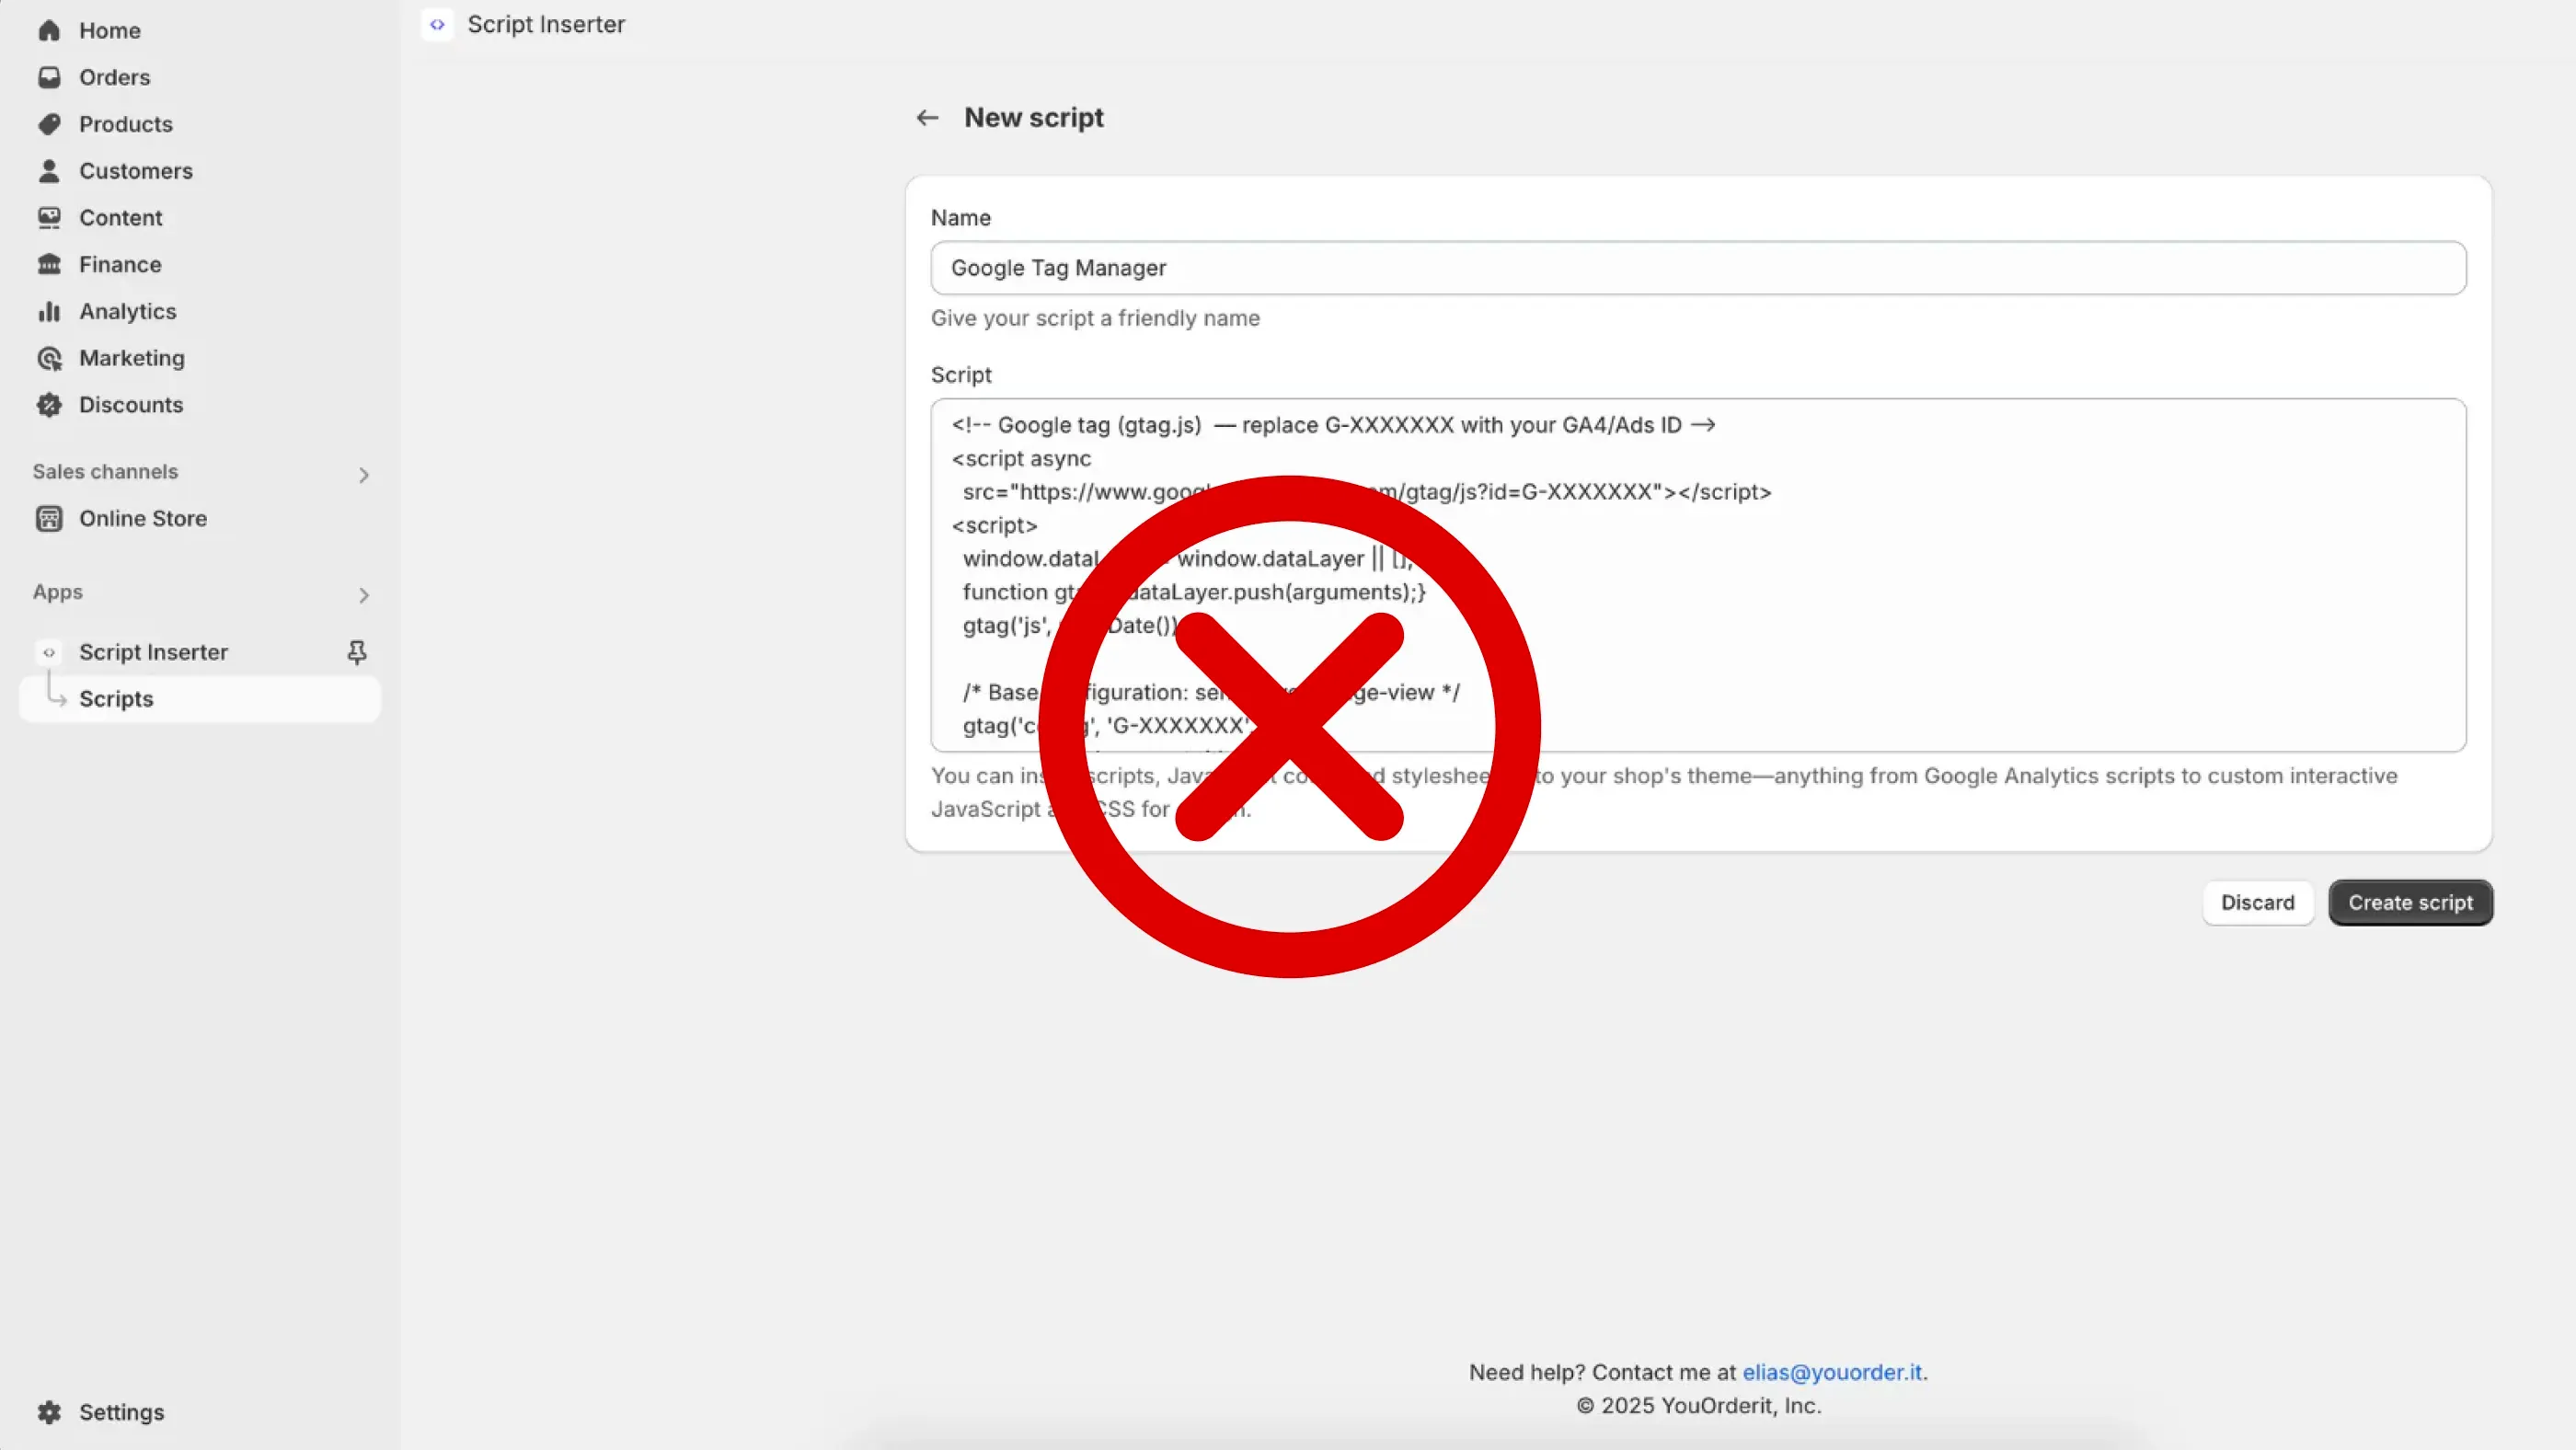Click the Create script button

pos(2410,902)
